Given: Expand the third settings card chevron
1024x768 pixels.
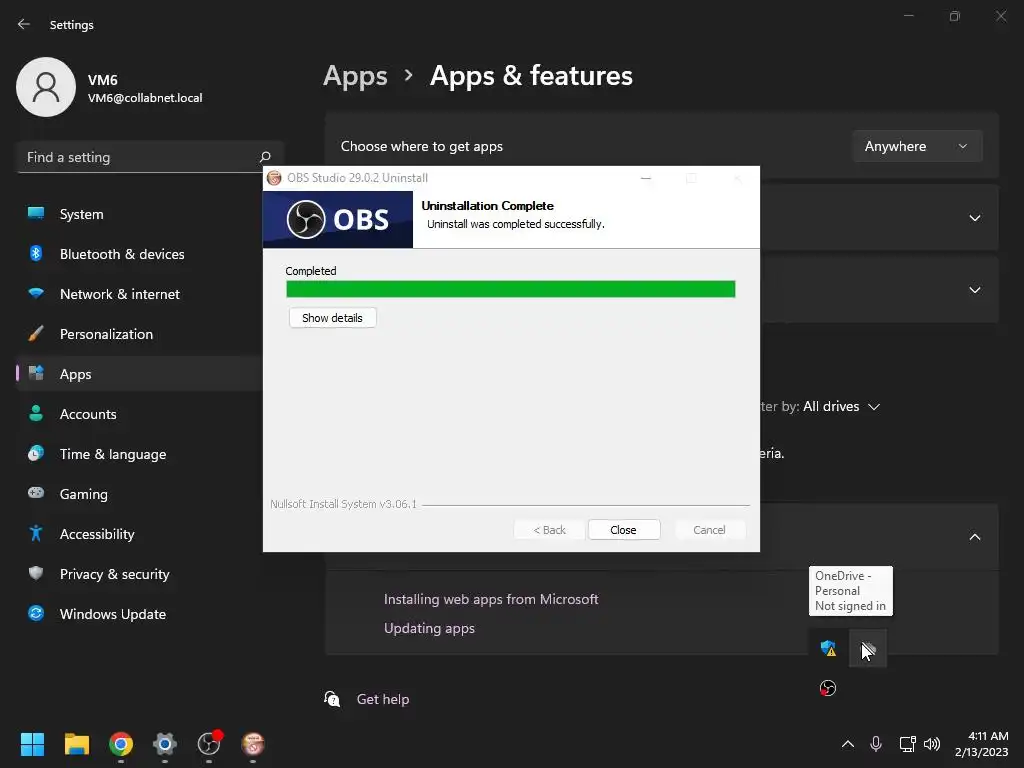Looking at the screenshot, I should tap(974, 289).
